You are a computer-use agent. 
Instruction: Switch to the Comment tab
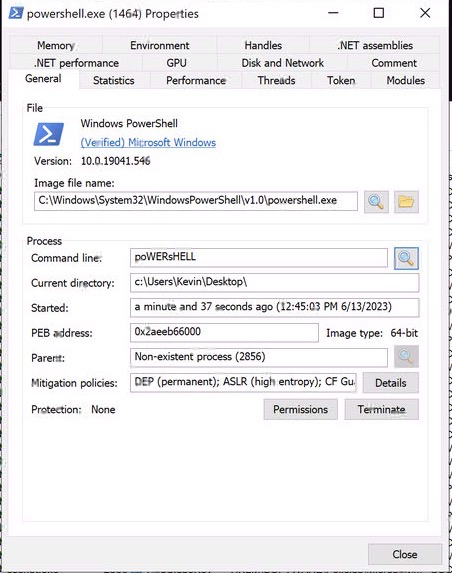coord(394,63)
